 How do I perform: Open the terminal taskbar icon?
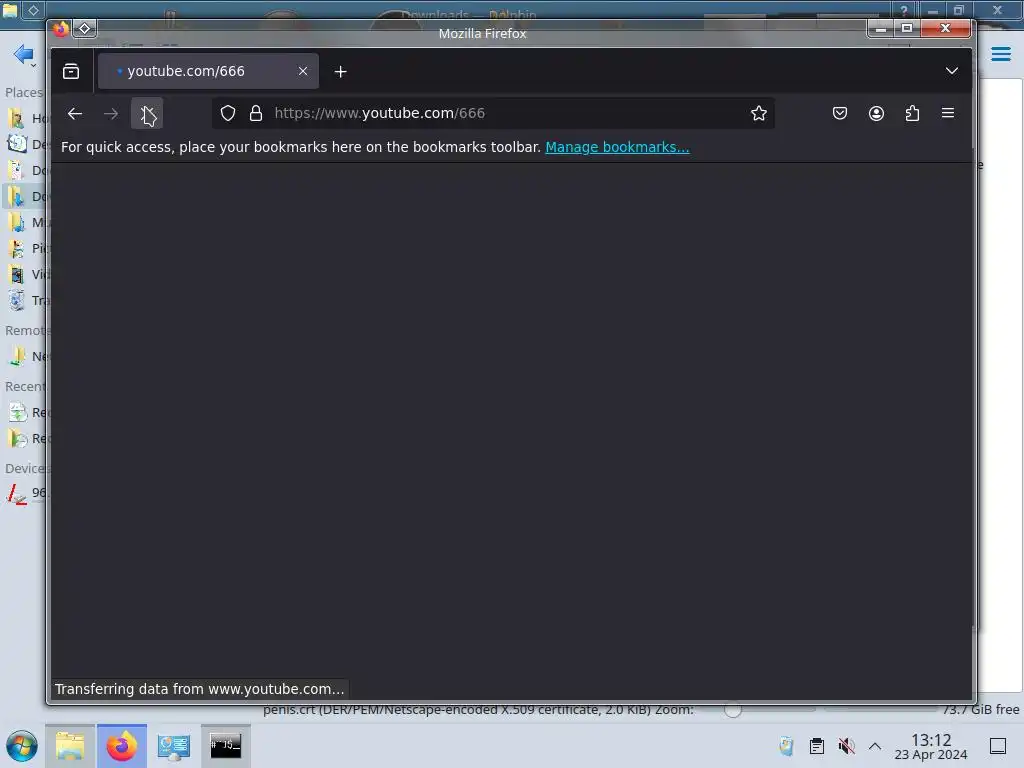[226, 746]
